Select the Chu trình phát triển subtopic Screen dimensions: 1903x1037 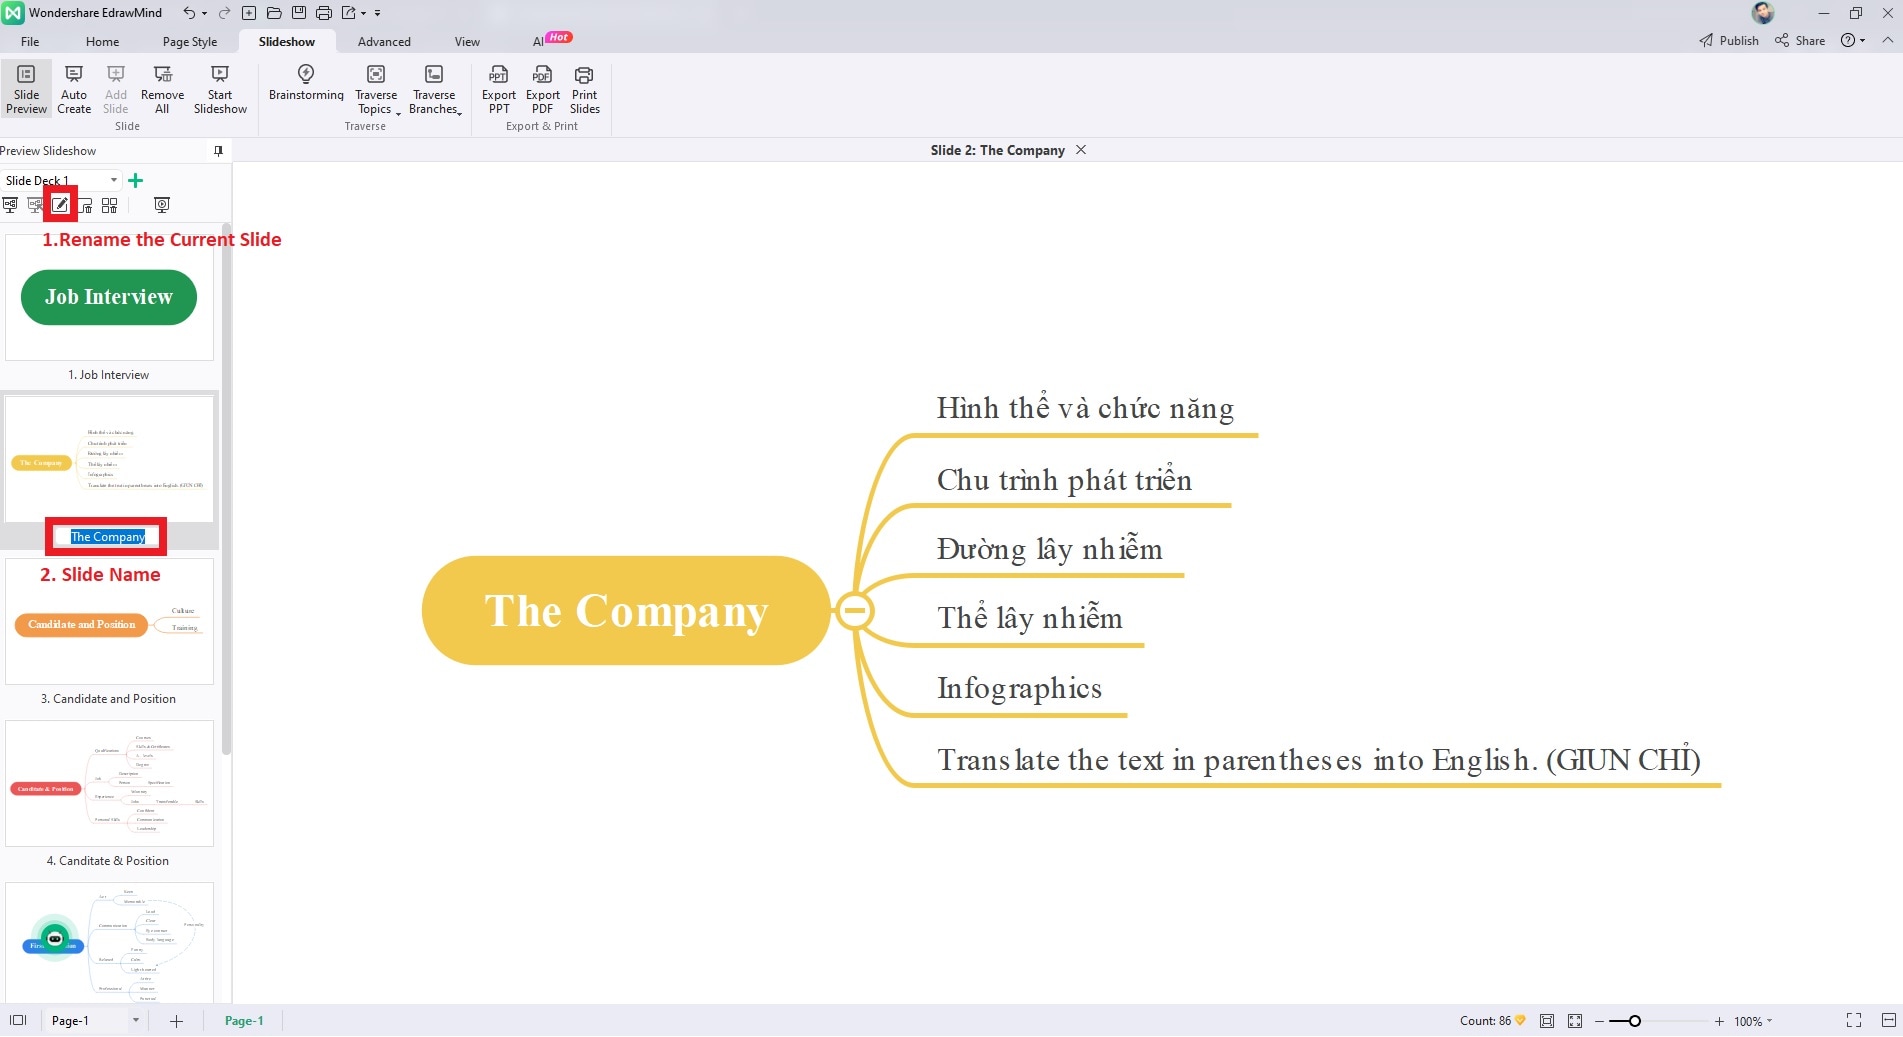point(1064,480)
